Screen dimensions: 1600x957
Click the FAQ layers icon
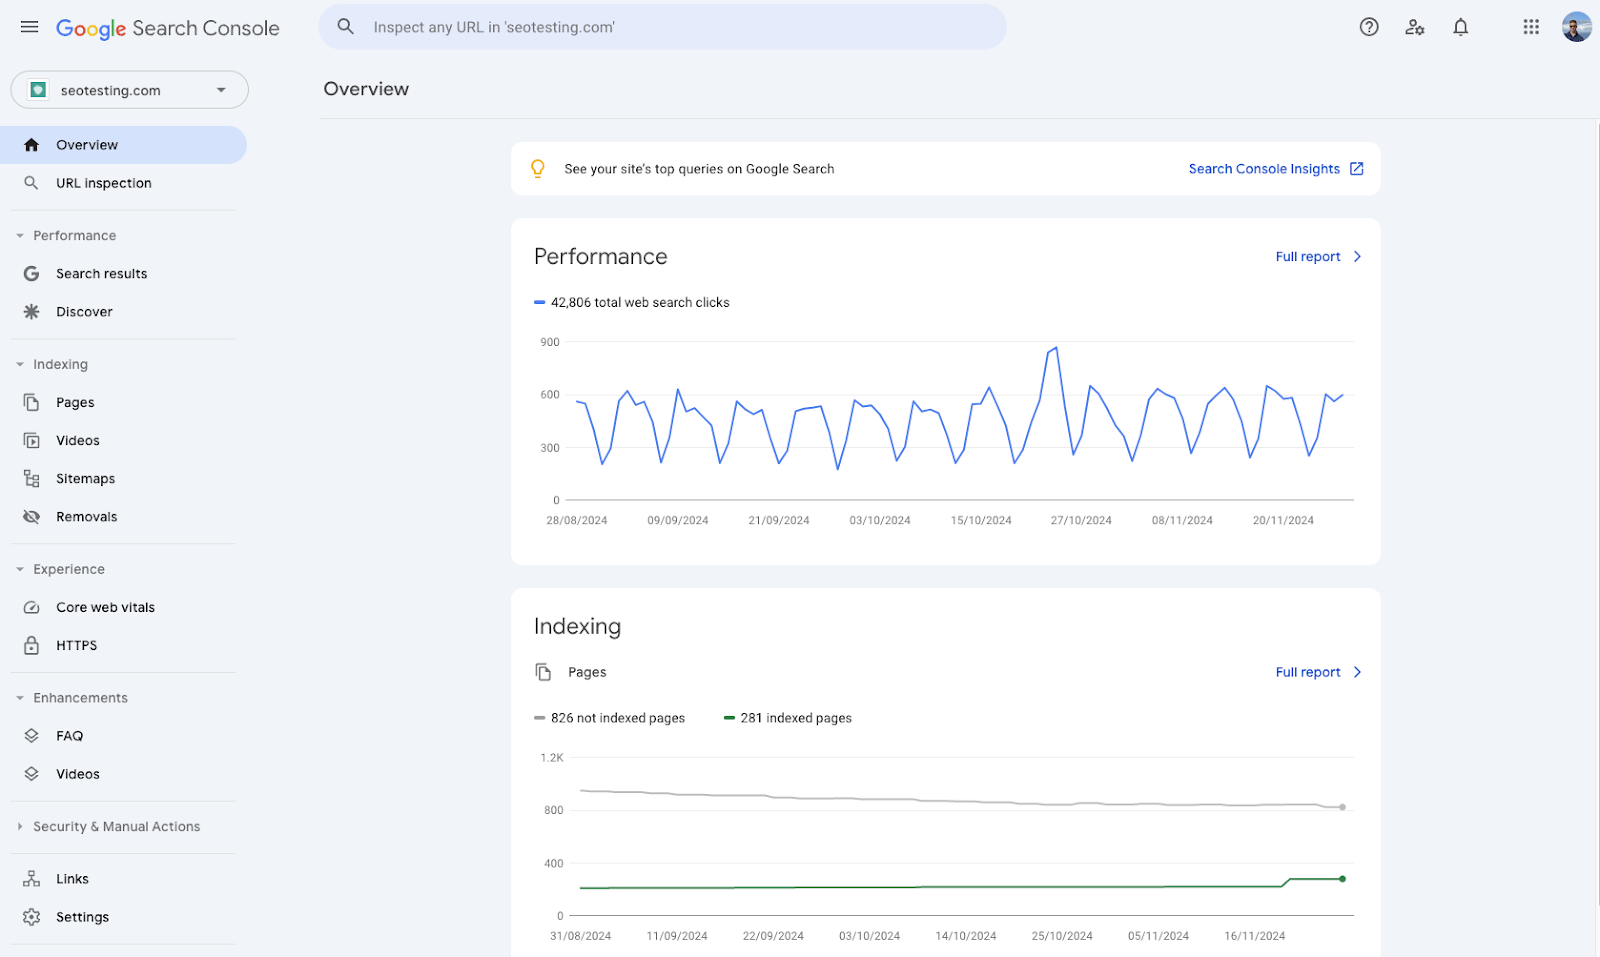click(x=32, y=736)
